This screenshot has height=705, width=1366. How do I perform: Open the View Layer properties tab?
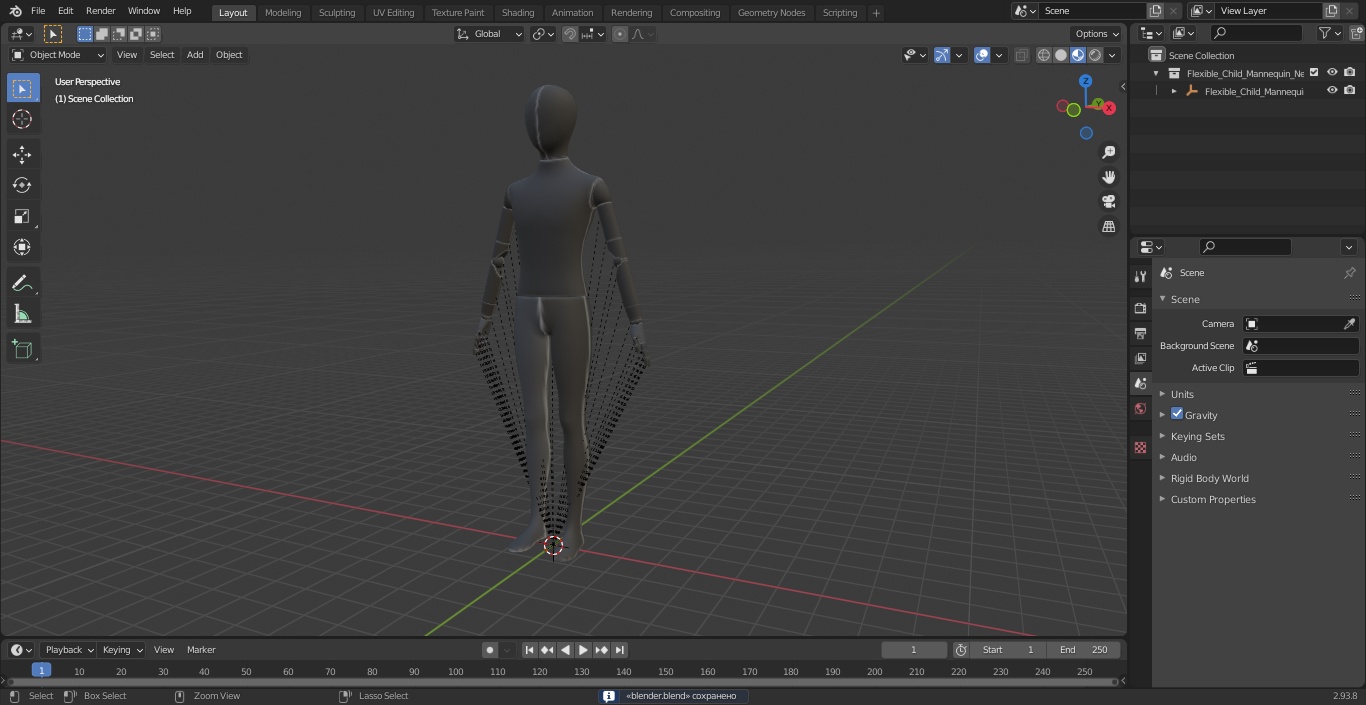(x=1140, y=358)
